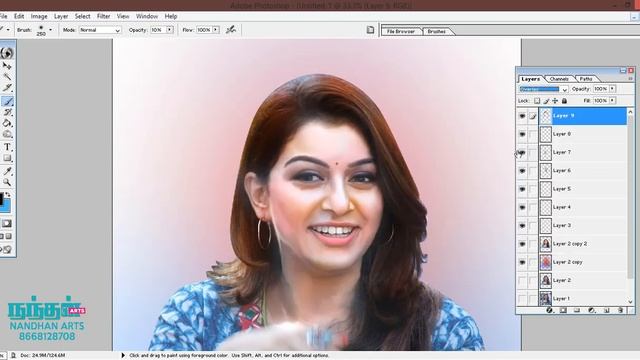640x360 pixels.
Task: Click the Delete layer trash icon
Action: [x=620, y=310]
